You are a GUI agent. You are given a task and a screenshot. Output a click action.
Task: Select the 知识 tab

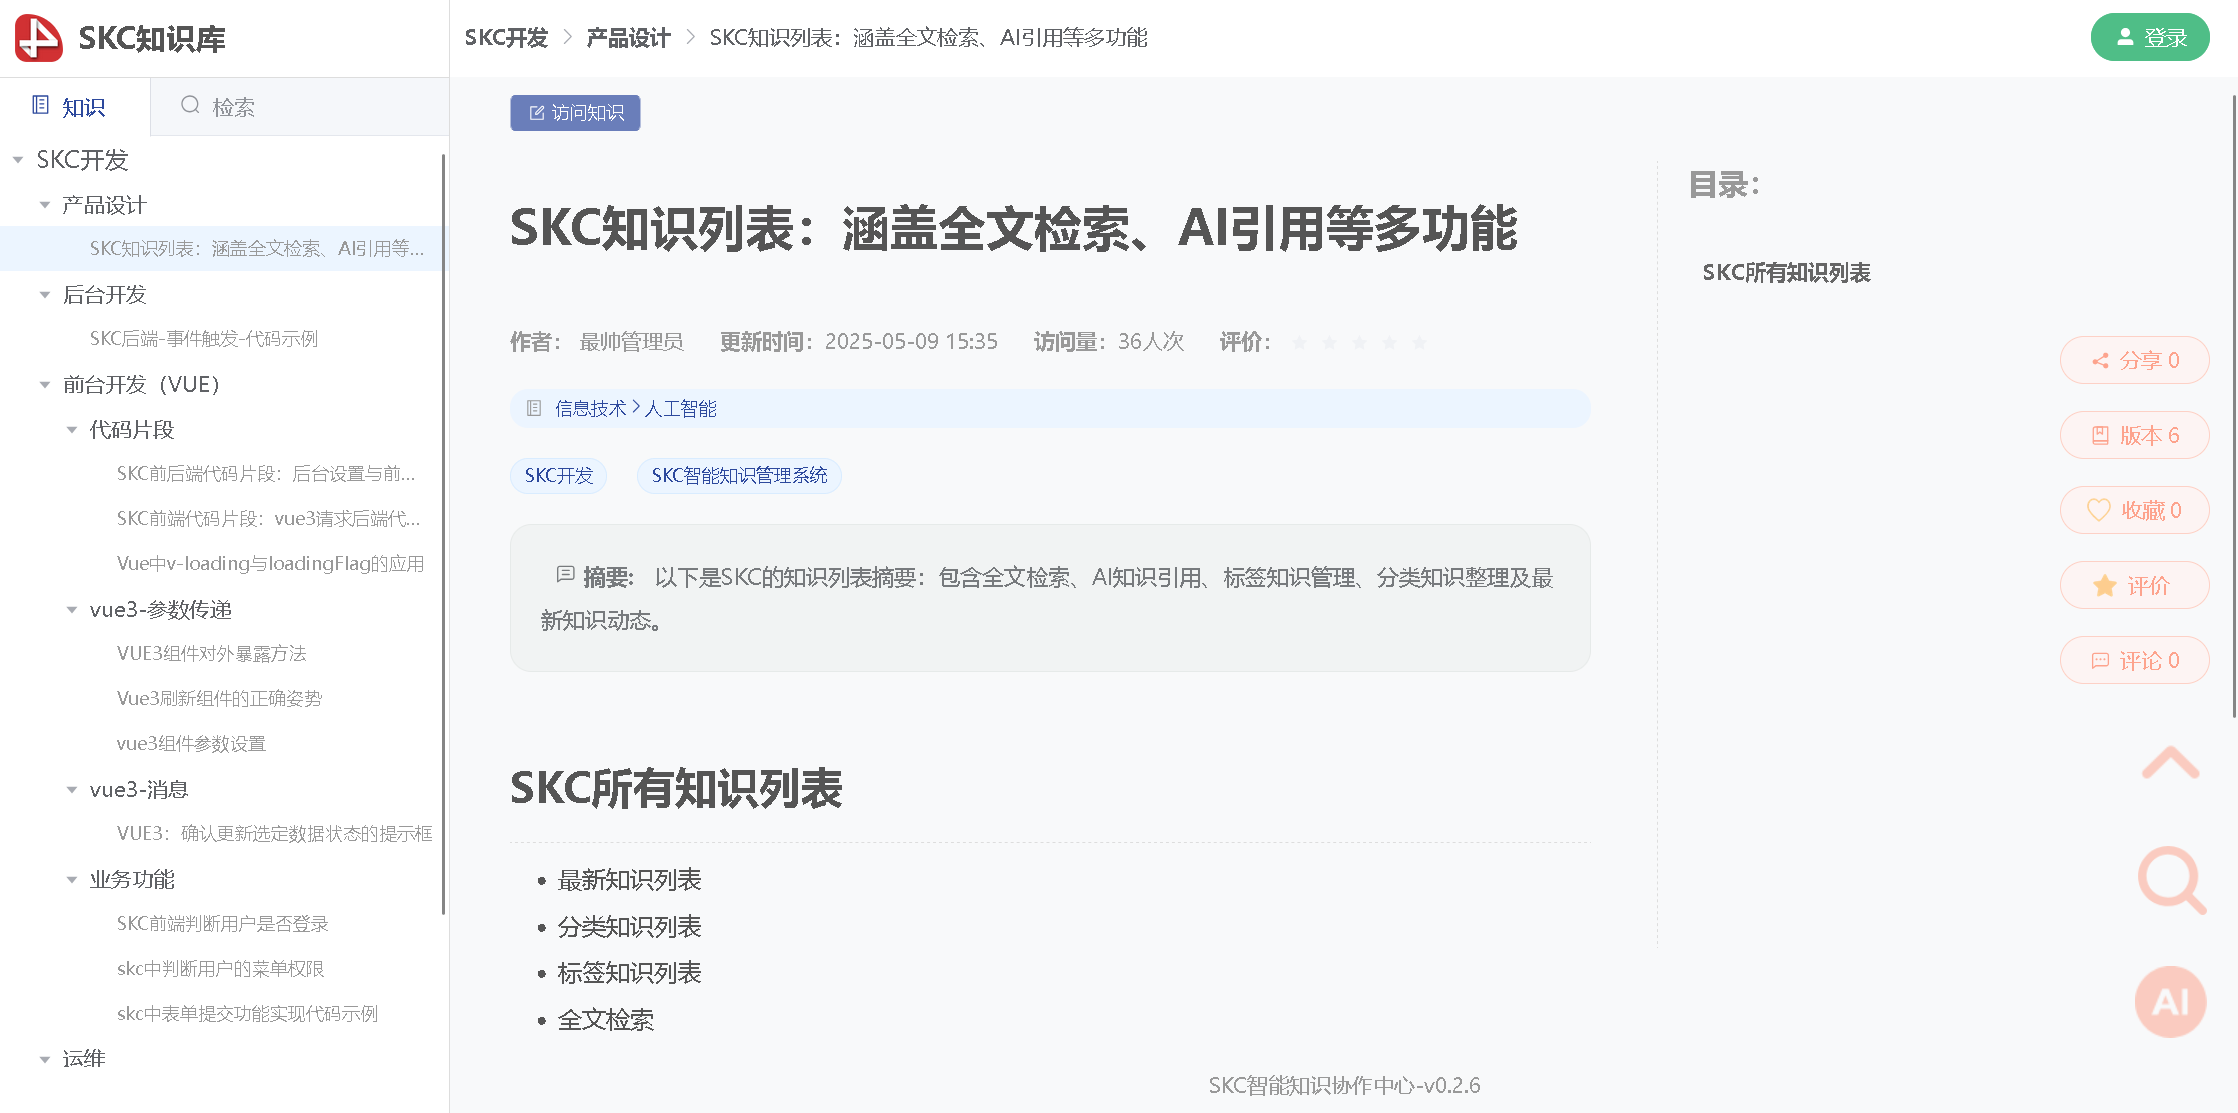click(x=70, y=107)
